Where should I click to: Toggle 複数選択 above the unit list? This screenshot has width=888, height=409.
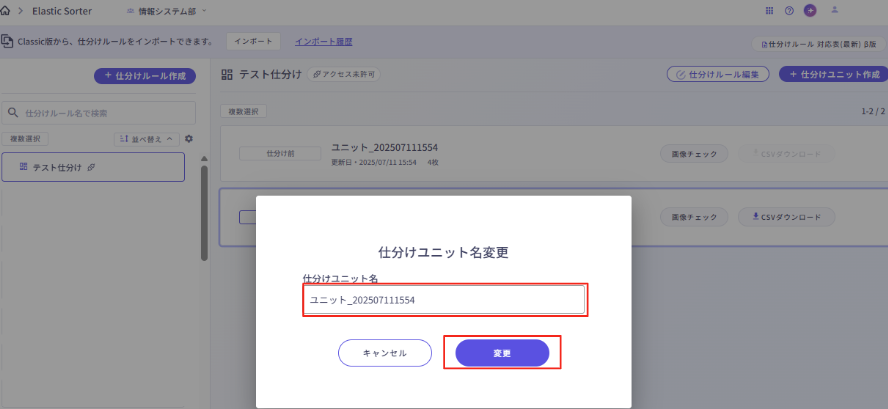coord(243,112)
